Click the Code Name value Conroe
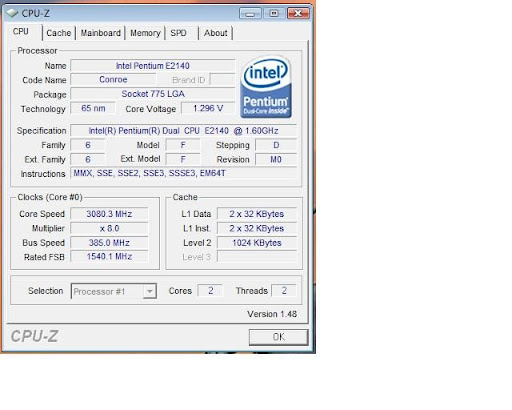This screenshot has width=512, height=410. pyautogui.click(x=113, y=80)
